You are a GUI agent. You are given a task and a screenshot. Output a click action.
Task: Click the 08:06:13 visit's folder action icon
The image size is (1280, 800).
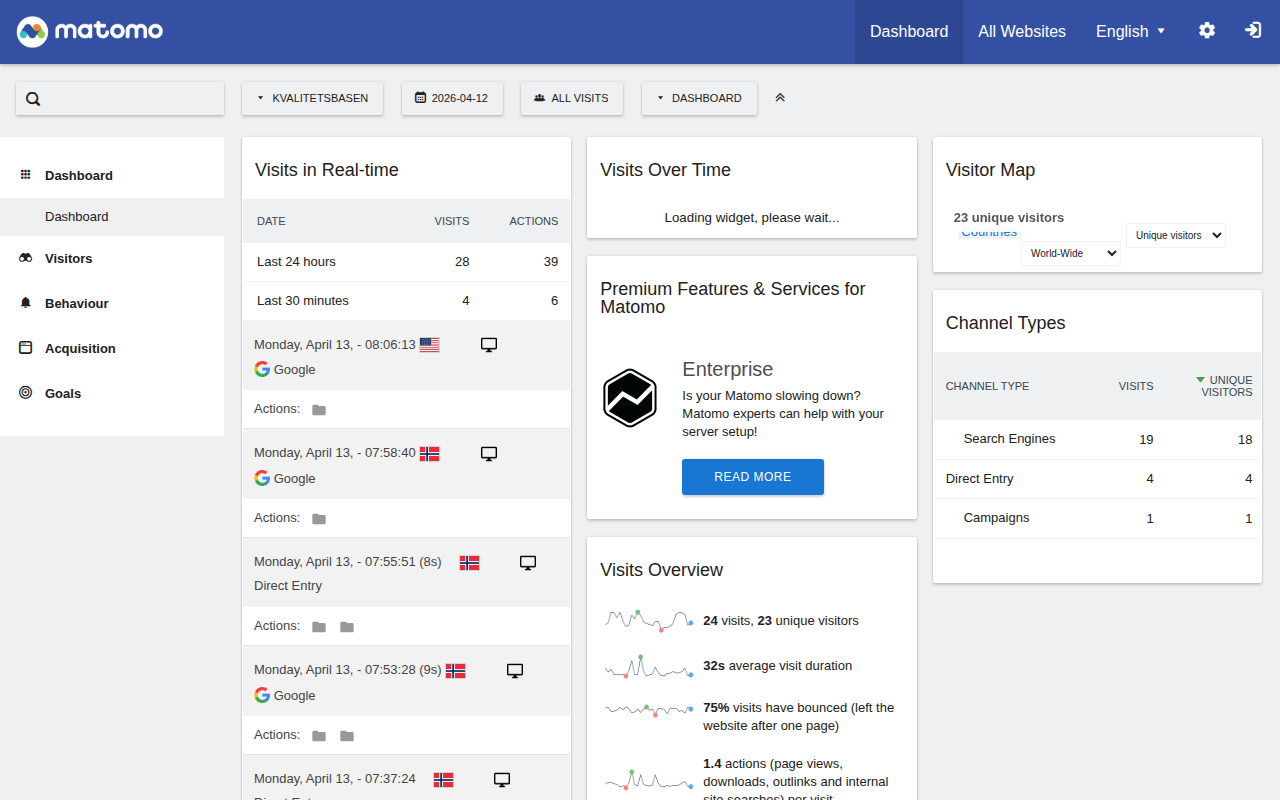319,410
